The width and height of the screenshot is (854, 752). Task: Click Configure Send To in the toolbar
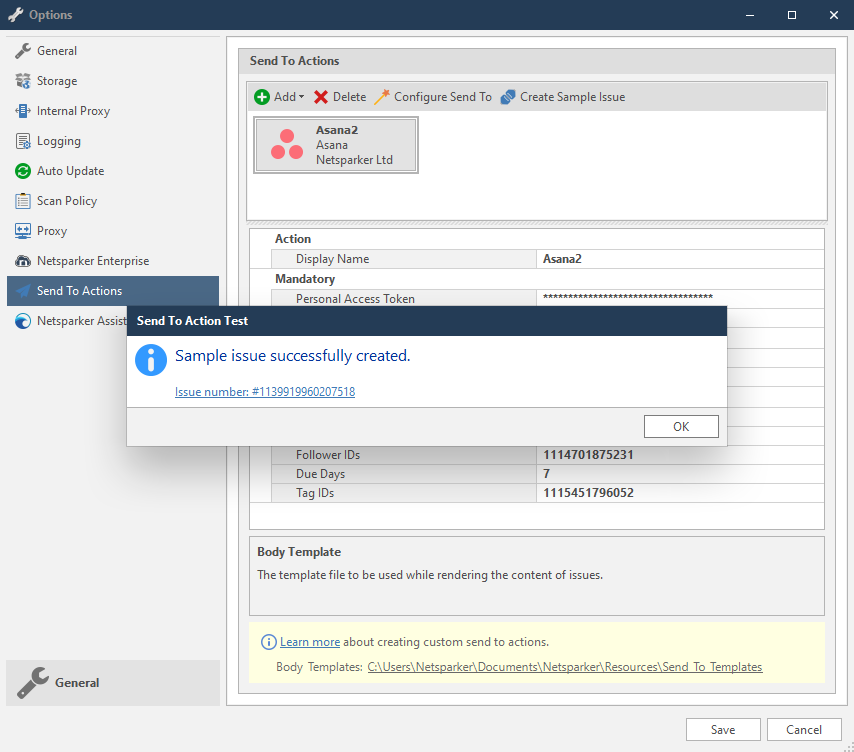pyautogui.click(x=432, y=96)
